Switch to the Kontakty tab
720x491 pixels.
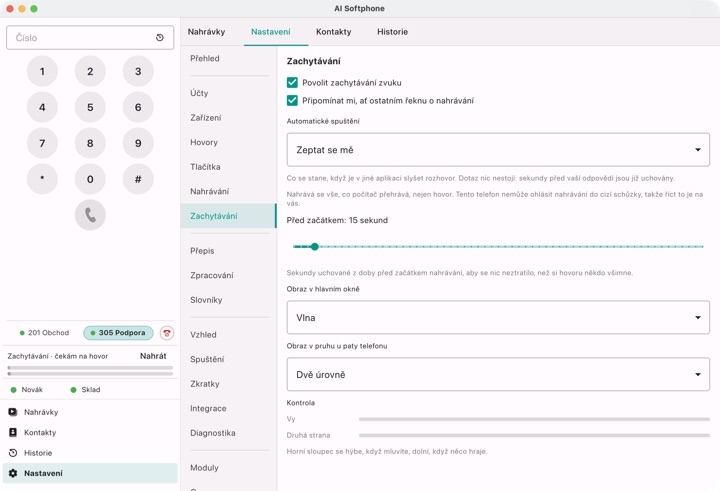333,32
